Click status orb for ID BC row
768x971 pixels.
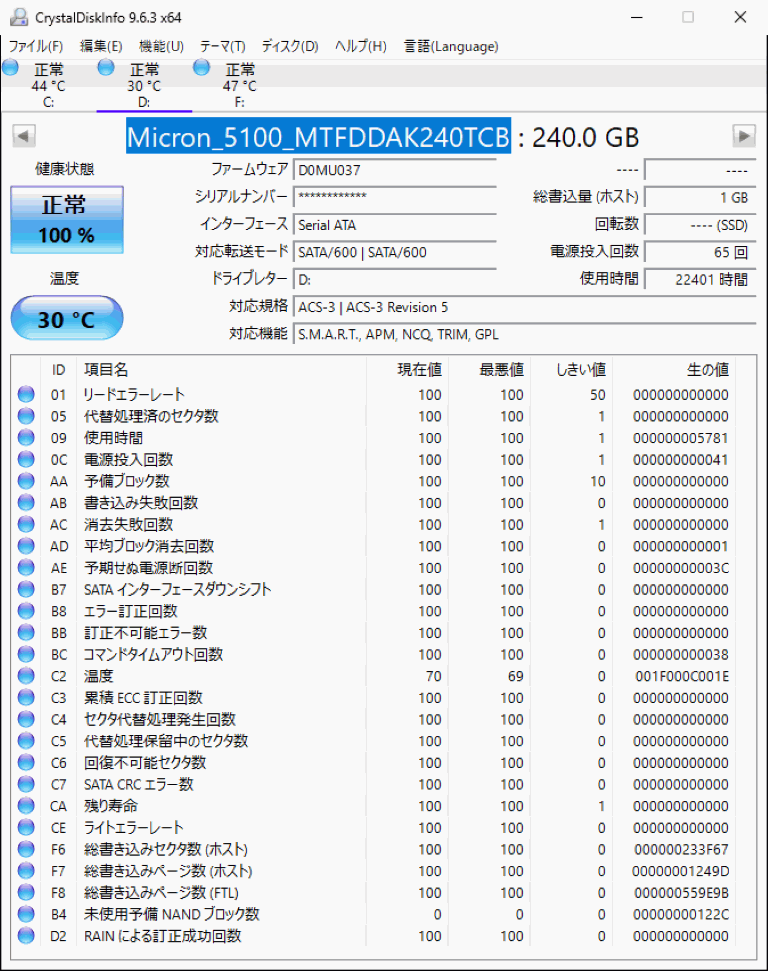point(26,654)
